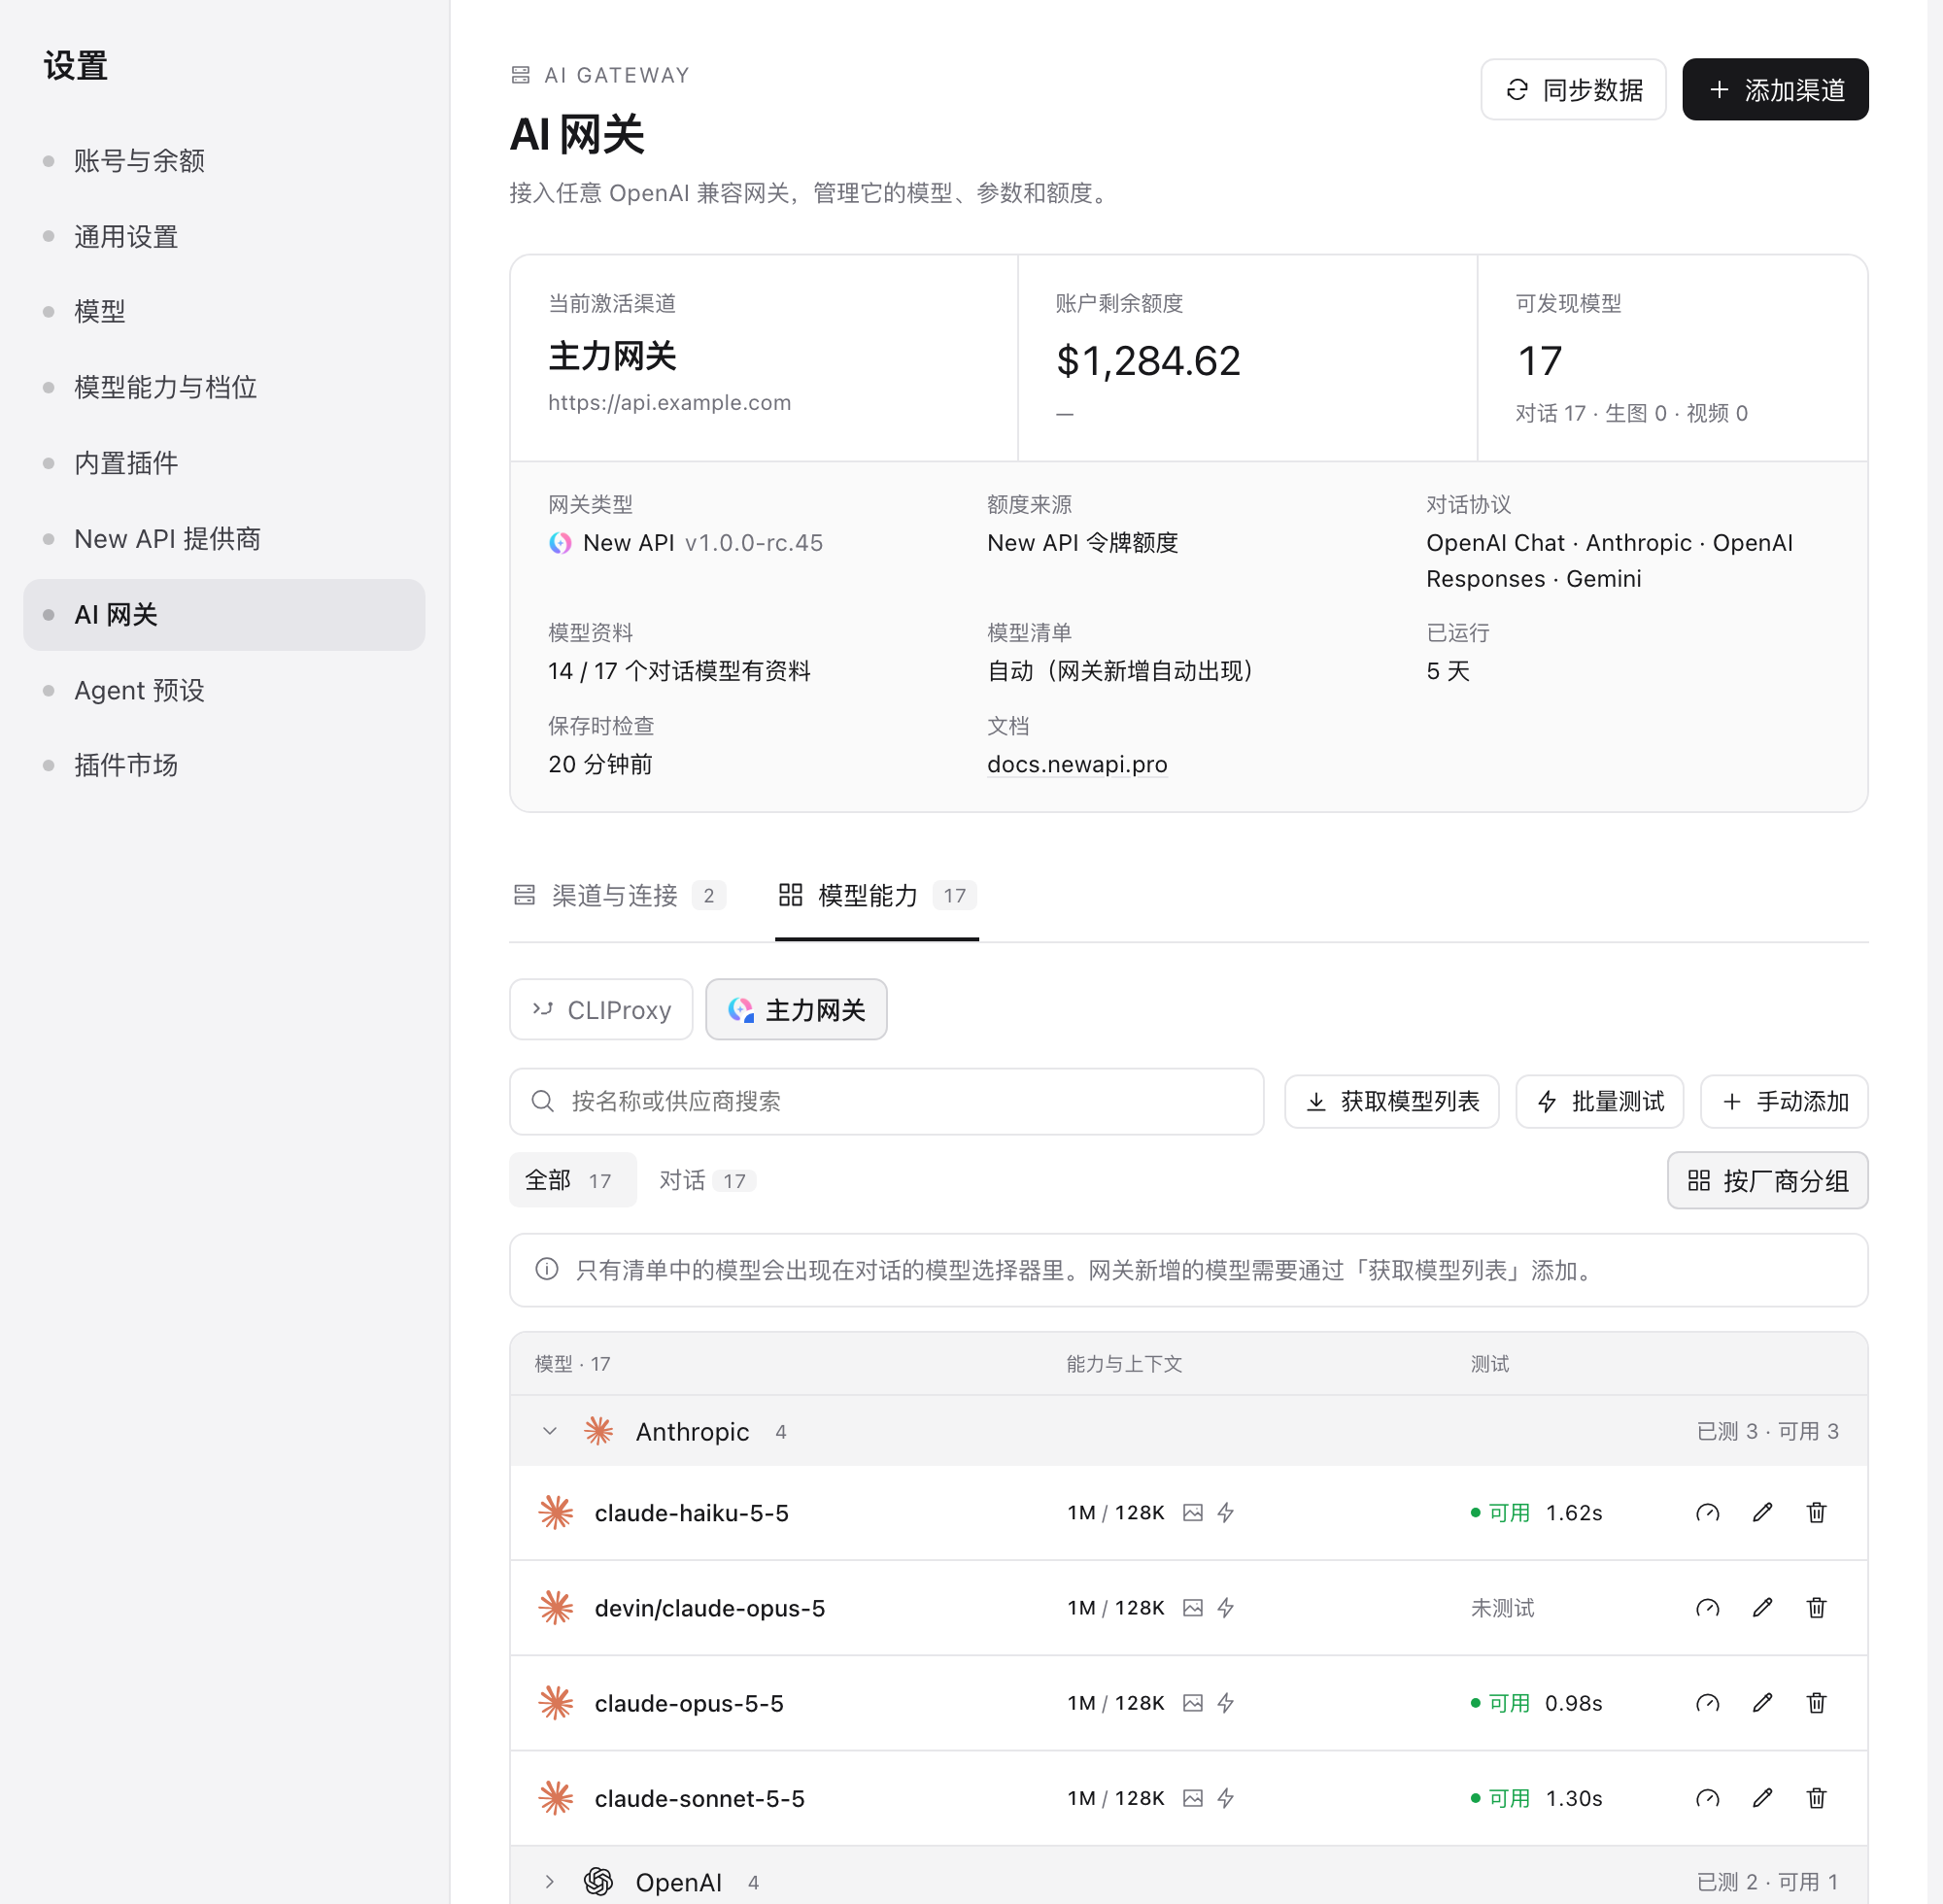Screen dimensions: 1943x1904
Task: Toggle 按厂商分组 grouping
Action: coord(1767,1181)
